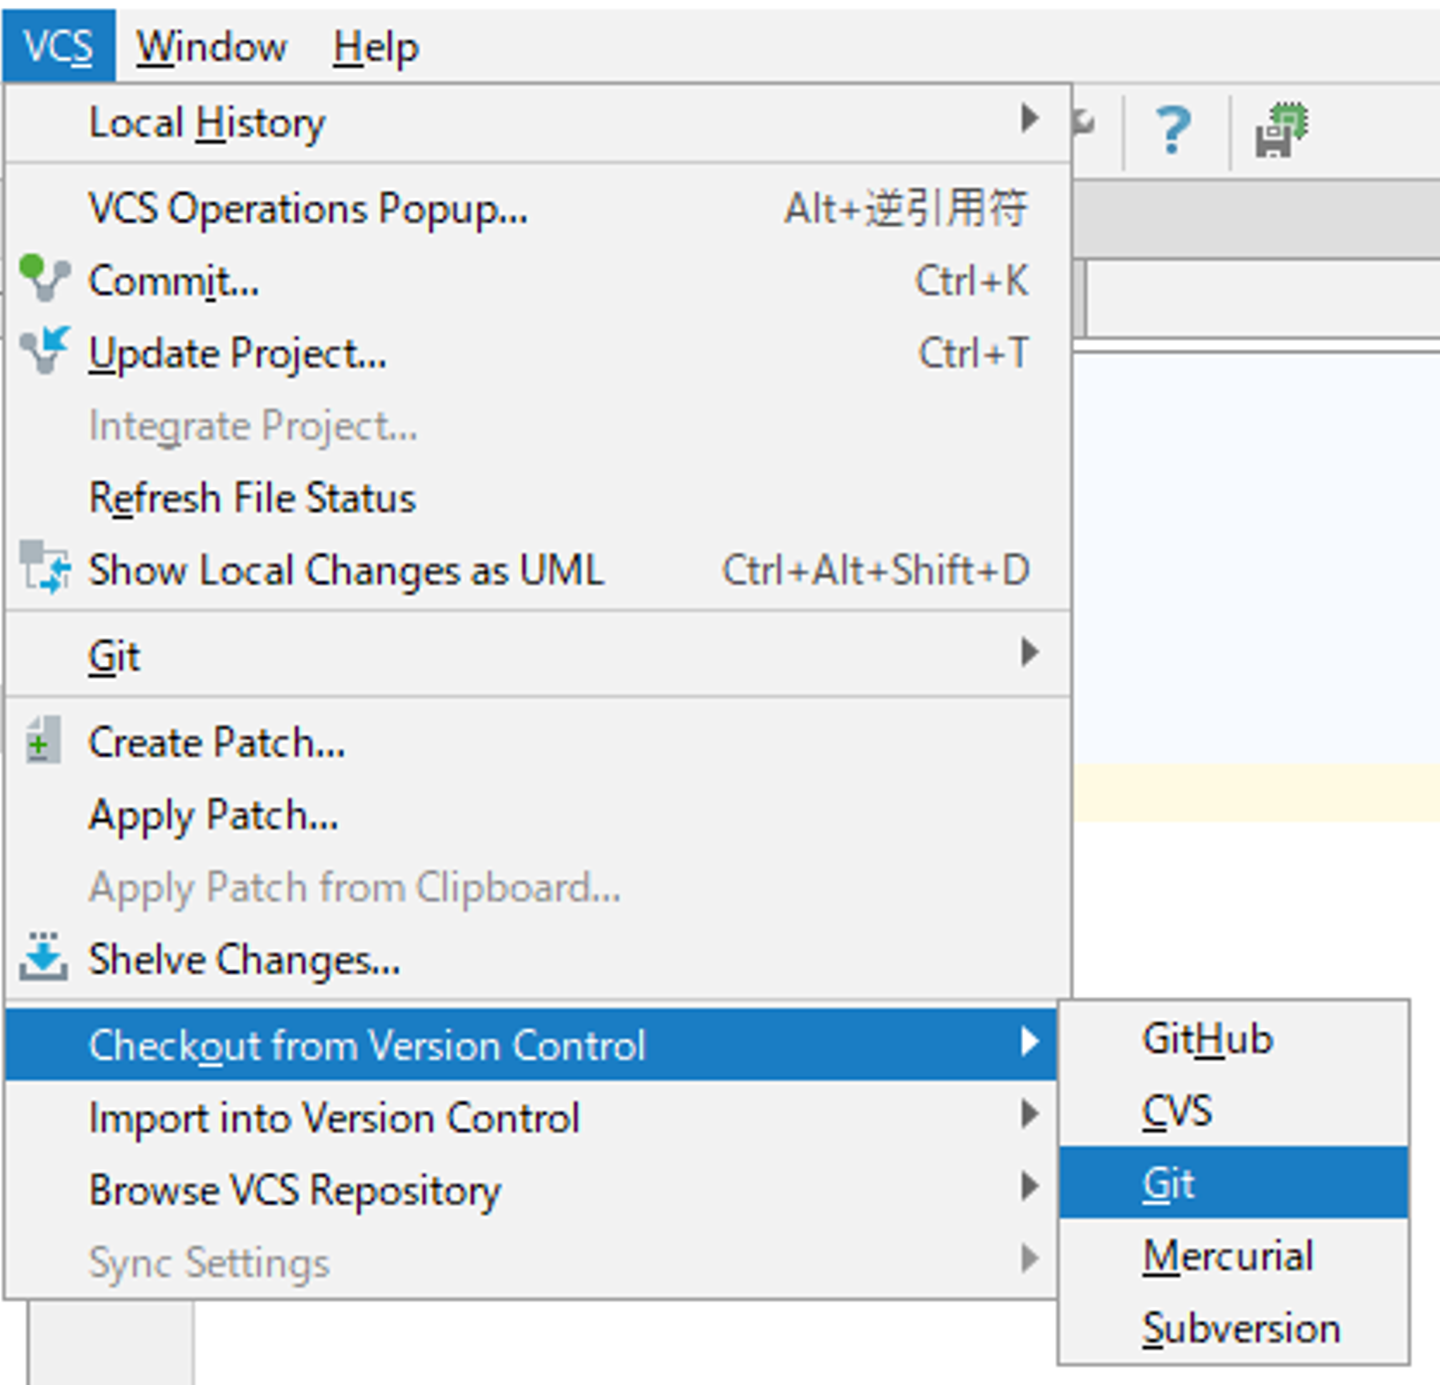Choose GitHub in the checkout submenu

pos(1207,1040)
